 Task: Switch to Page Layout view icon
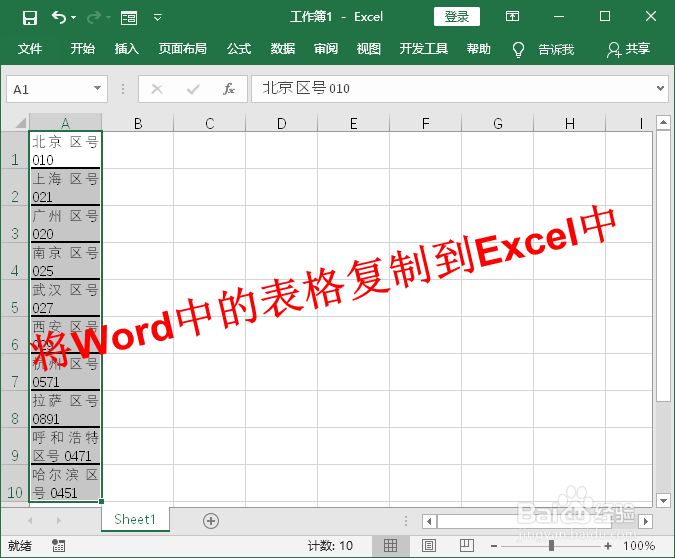[429, 546]
